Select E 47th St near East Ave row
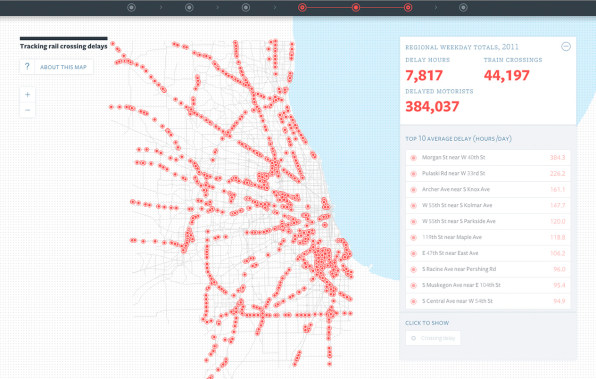Image resolution: width=596 pixels, height=379 pixels. (488, 253)
